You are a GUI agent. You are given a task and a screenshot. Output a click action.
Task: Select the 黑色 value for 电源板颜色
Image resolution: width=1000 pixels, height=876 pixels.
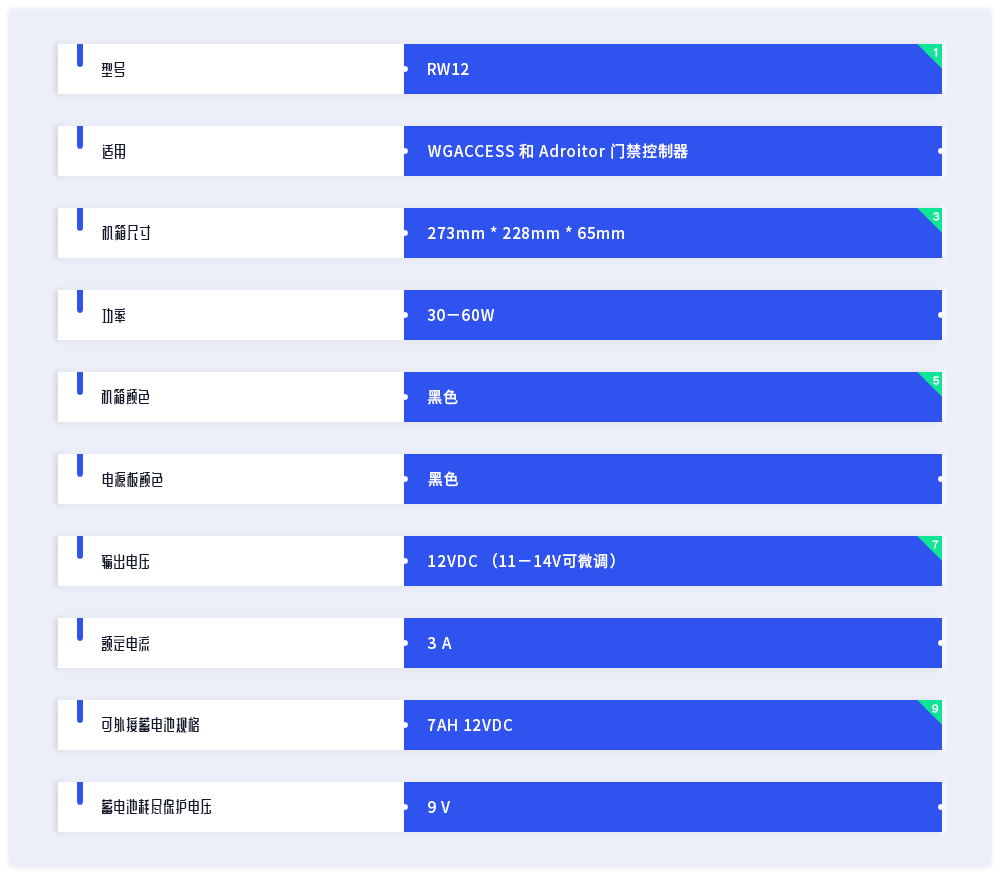[x=442, y=479]
